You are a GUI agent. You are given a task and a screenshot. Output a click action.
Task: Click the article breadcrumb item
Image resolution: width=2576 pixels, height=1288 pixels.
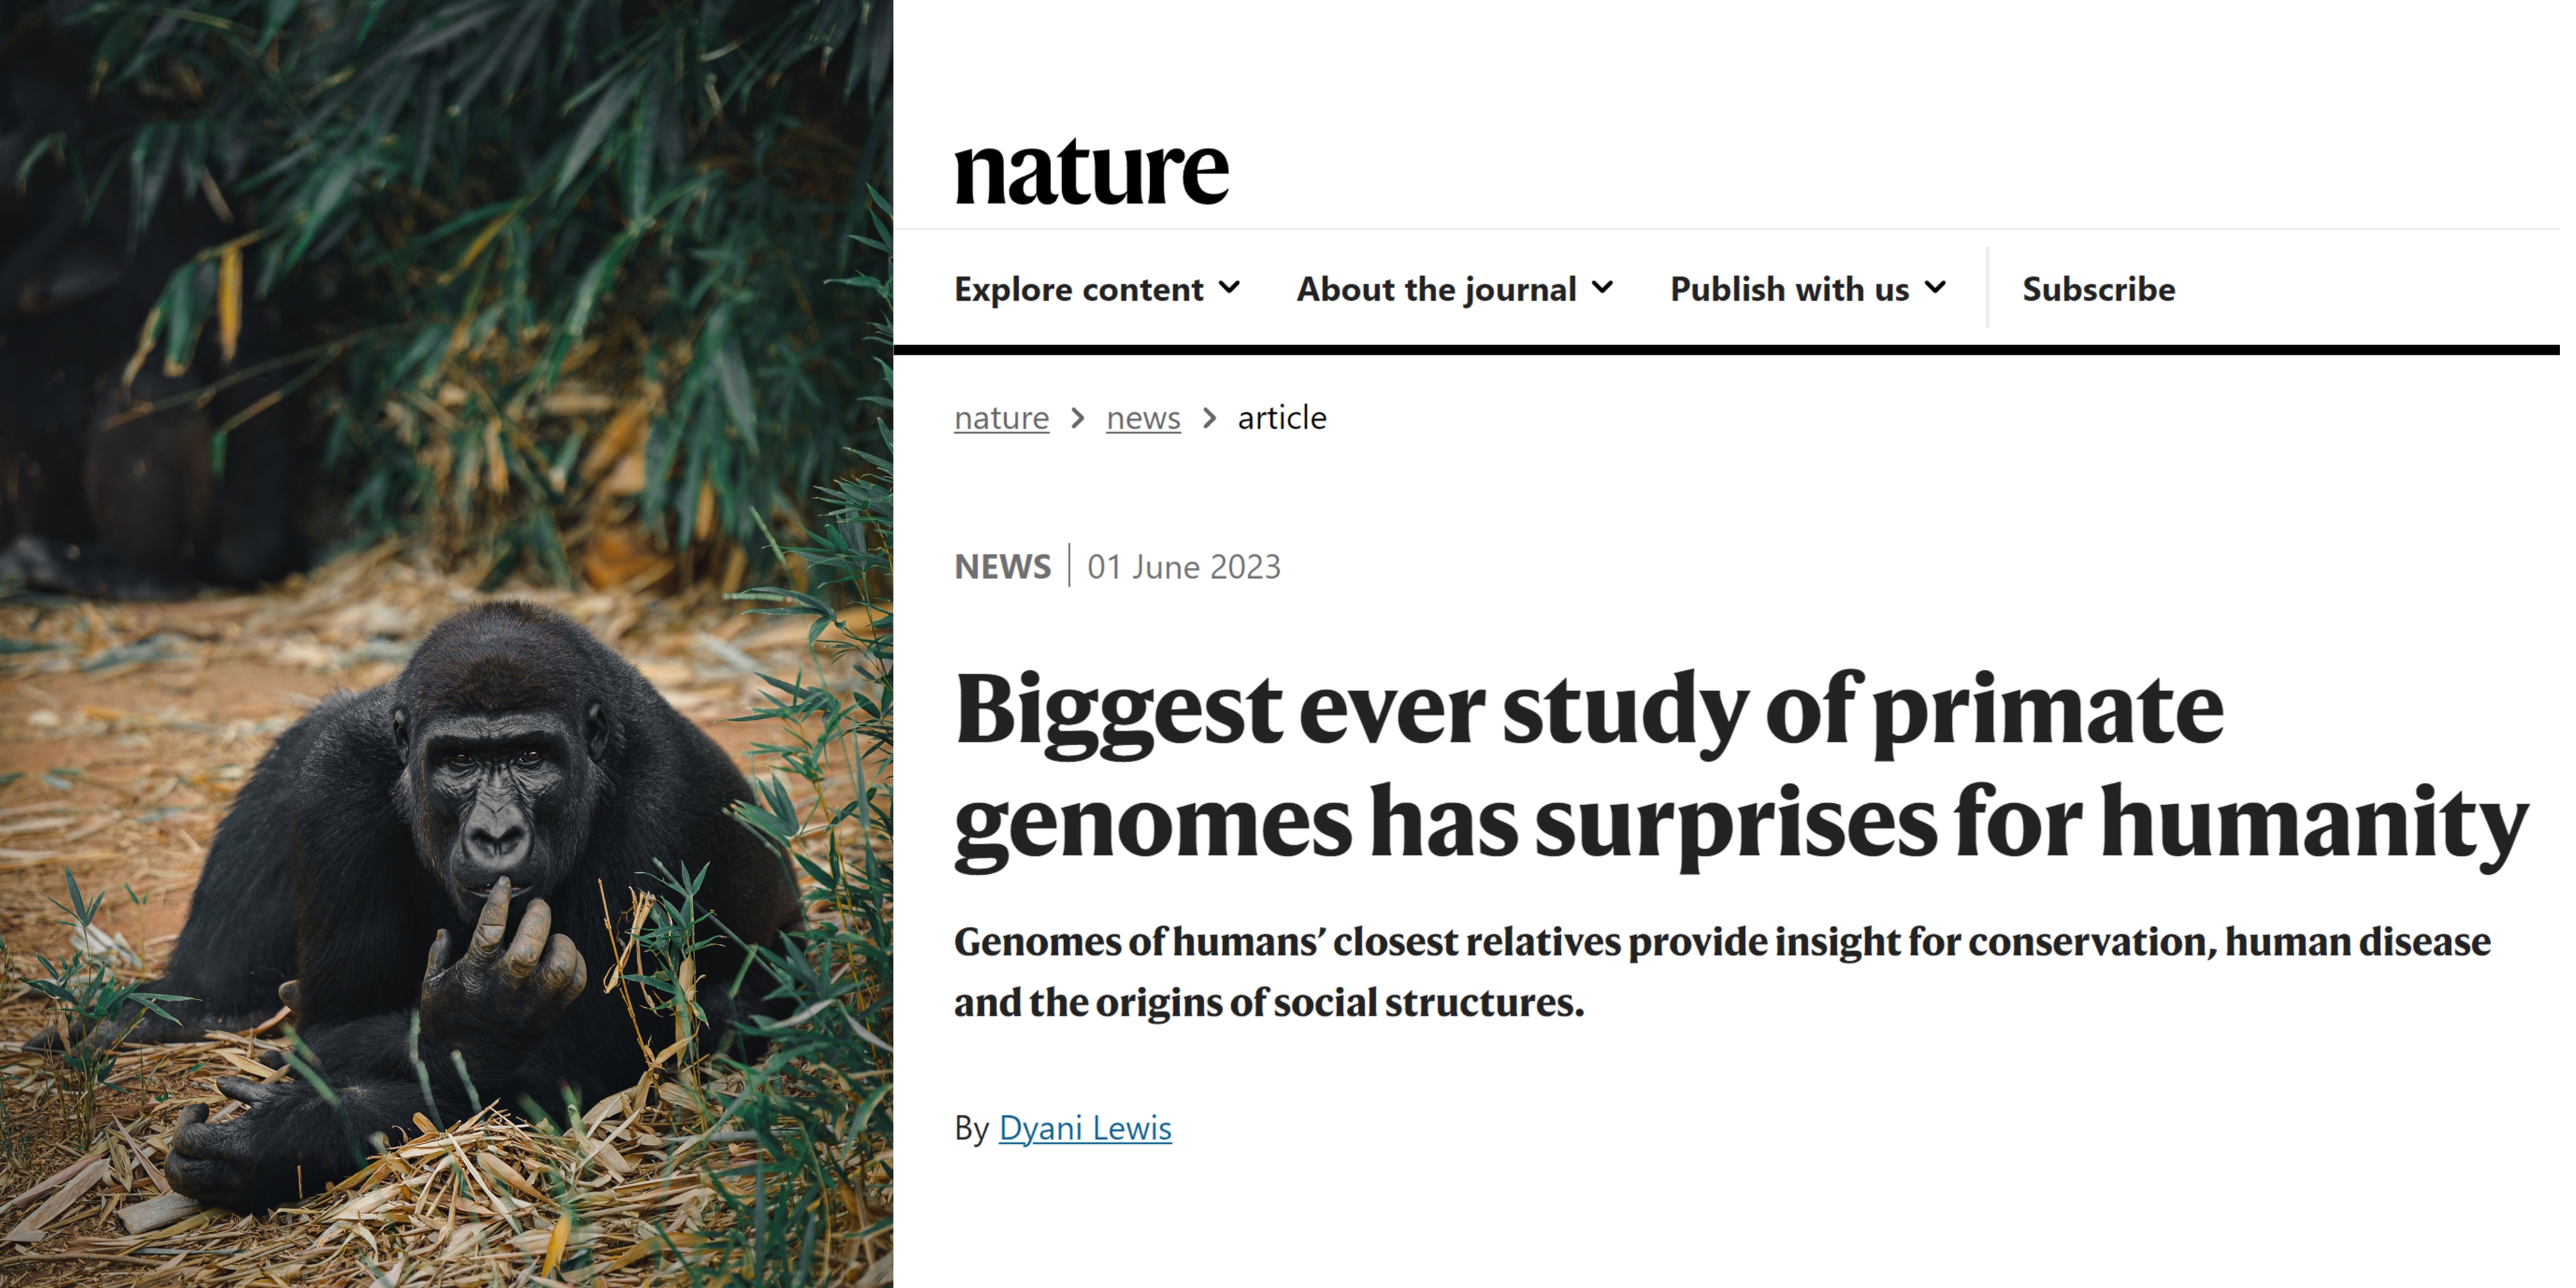[1282, 417]
